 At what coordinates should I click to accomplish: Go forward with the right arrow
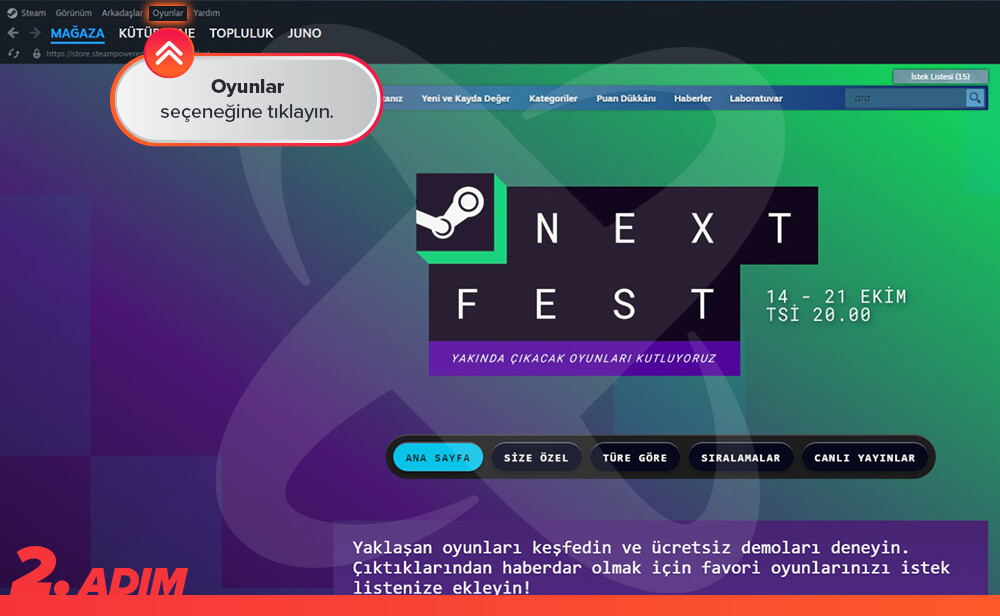pos(35,33)
